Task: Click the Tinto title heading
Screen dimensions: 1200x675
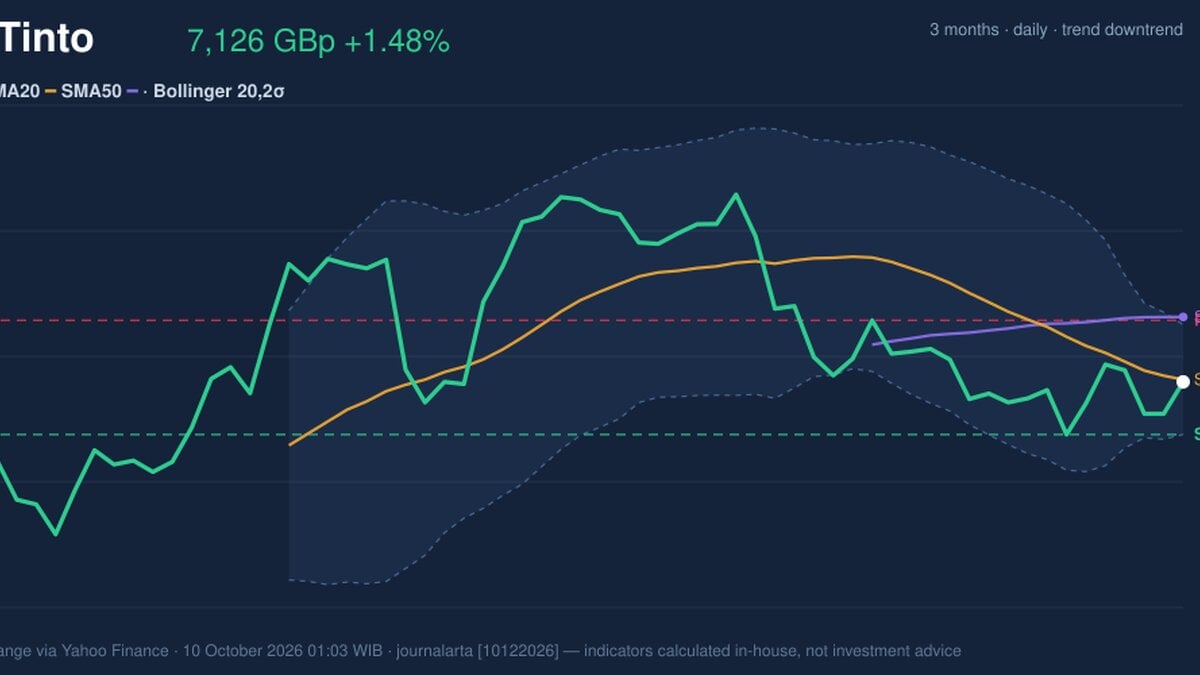Action: [x=46, y=39]
